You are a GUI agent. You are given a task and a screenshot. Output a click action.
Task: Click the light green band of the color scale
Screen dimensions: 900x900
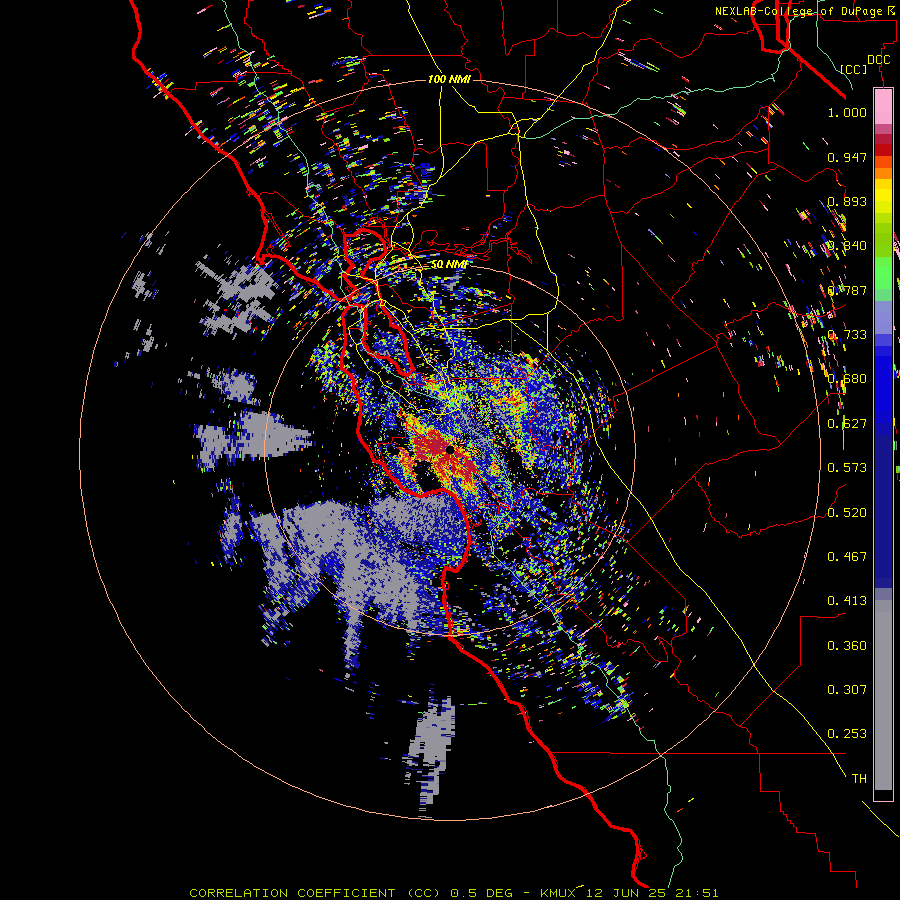click(883, 273)
